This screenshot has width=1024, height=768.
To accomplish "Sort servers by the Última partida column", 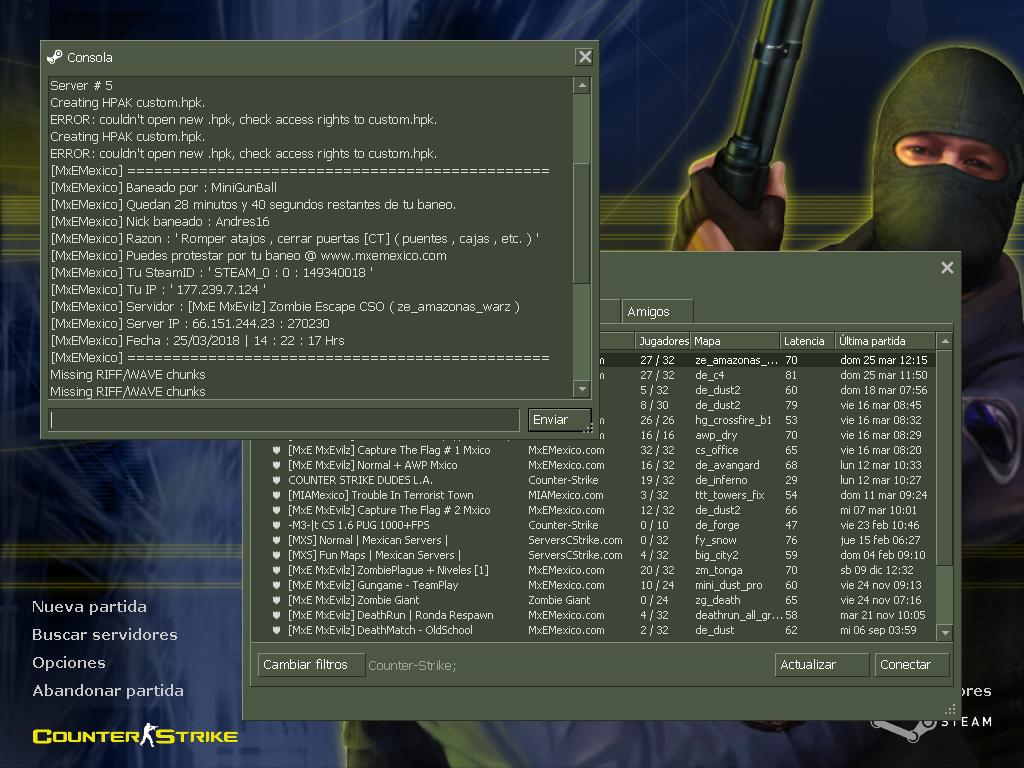I will (x=885, y=341).
